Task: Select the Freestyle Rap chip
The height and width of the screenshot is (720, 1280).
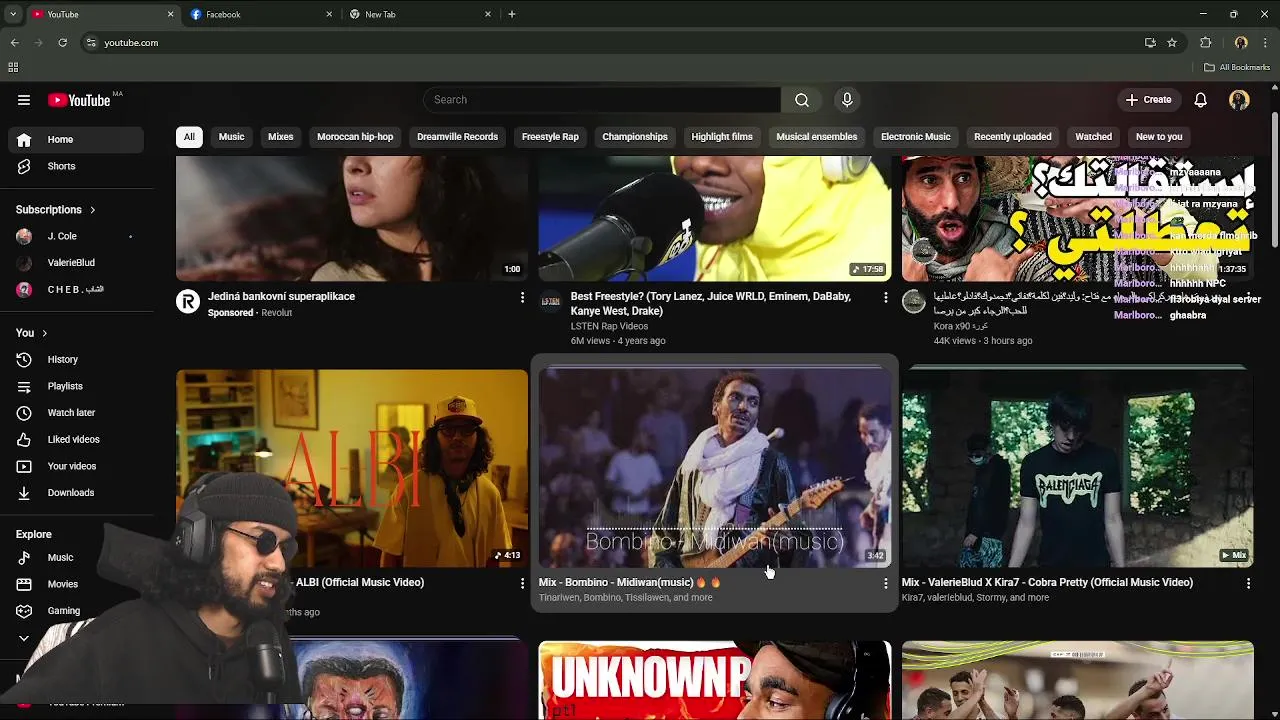Action: [x=550, y=137]
